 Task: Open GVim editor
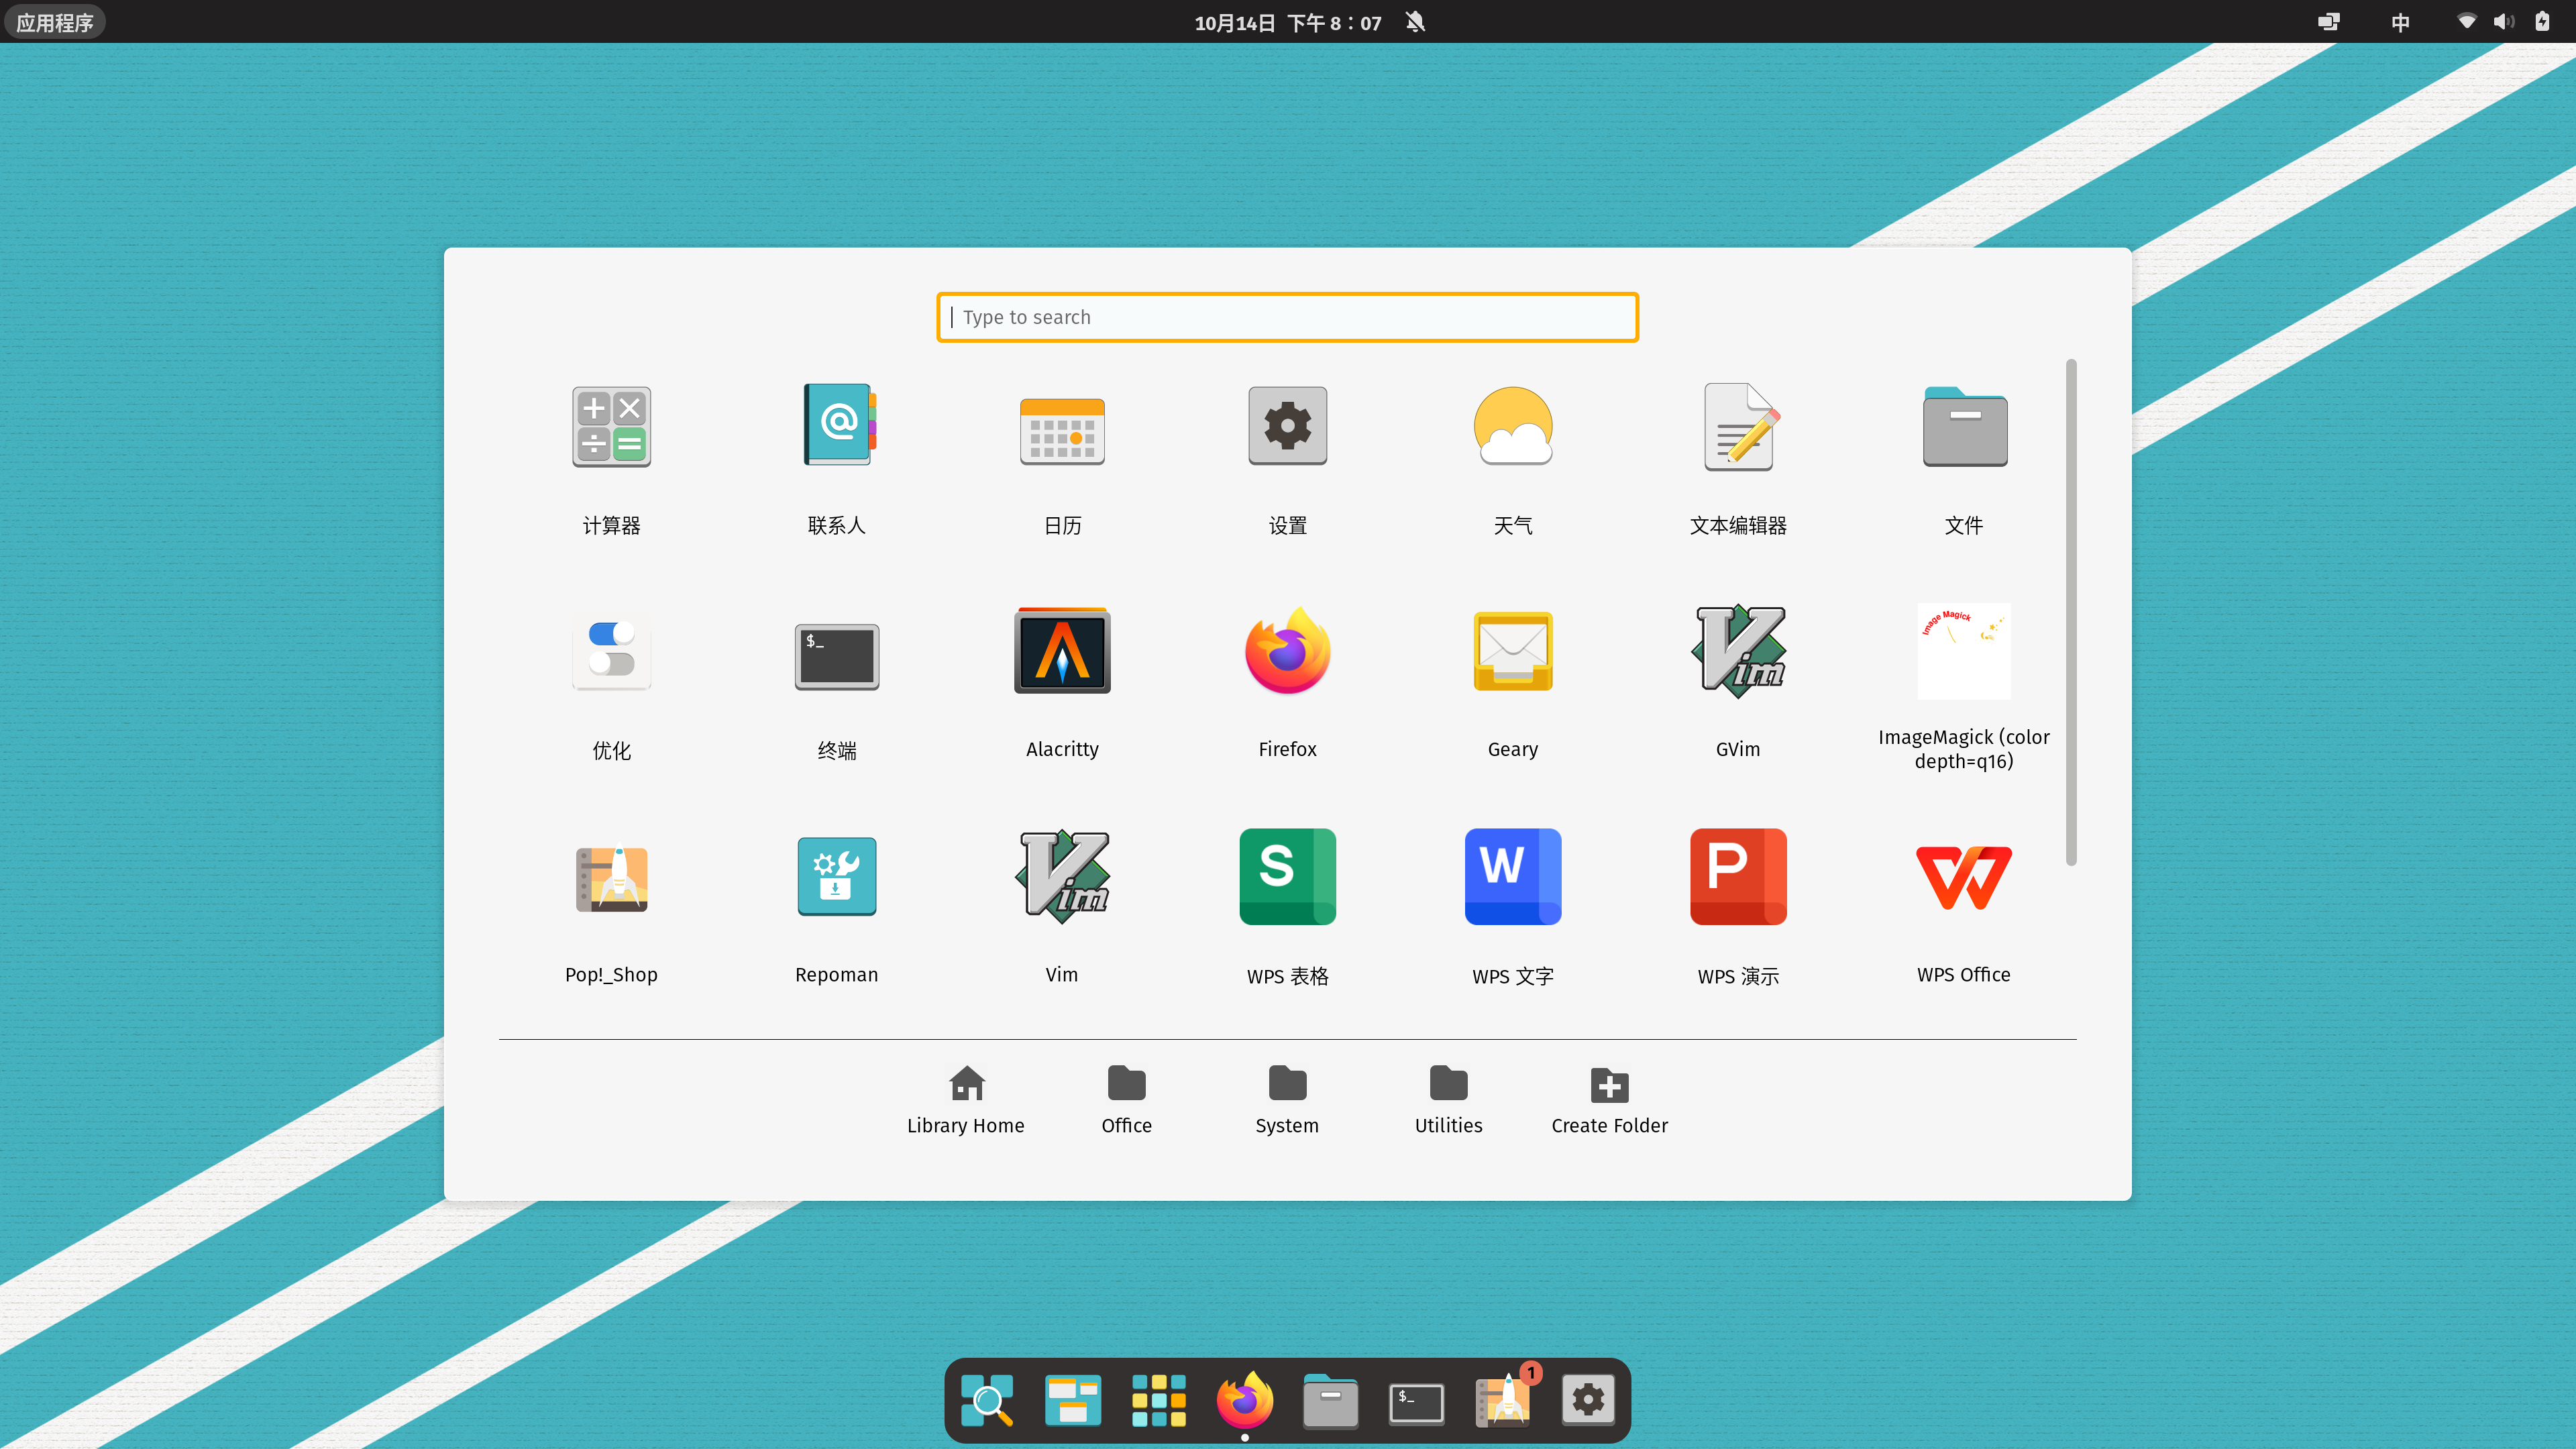[x=1737, y=651]
